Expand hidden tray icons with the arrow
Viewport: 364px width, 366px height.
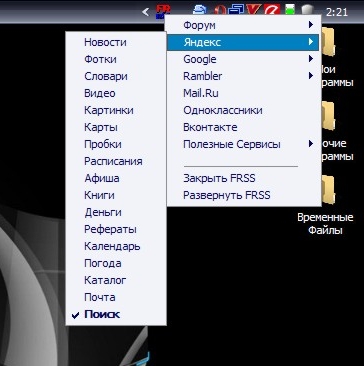tap(145, 12)
